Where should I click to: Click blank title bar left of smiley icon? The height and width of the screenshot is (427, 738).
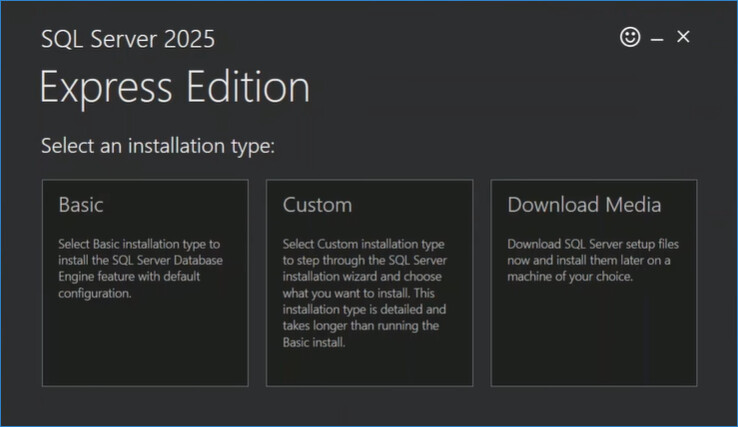[450, 38]
